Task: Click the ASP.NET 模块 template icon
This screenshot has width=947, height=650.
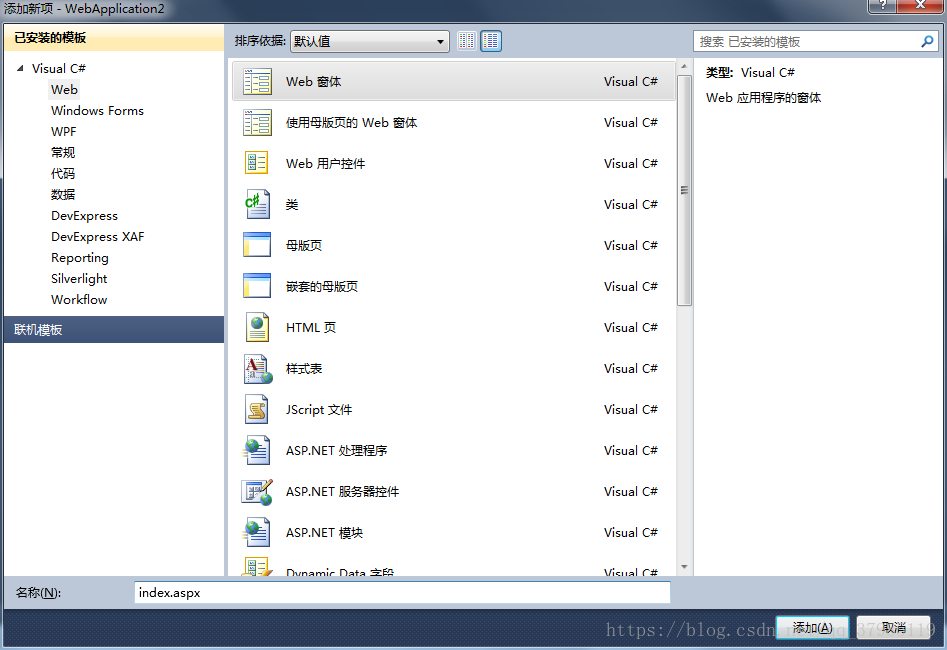Action: click(x=257, y=533)
